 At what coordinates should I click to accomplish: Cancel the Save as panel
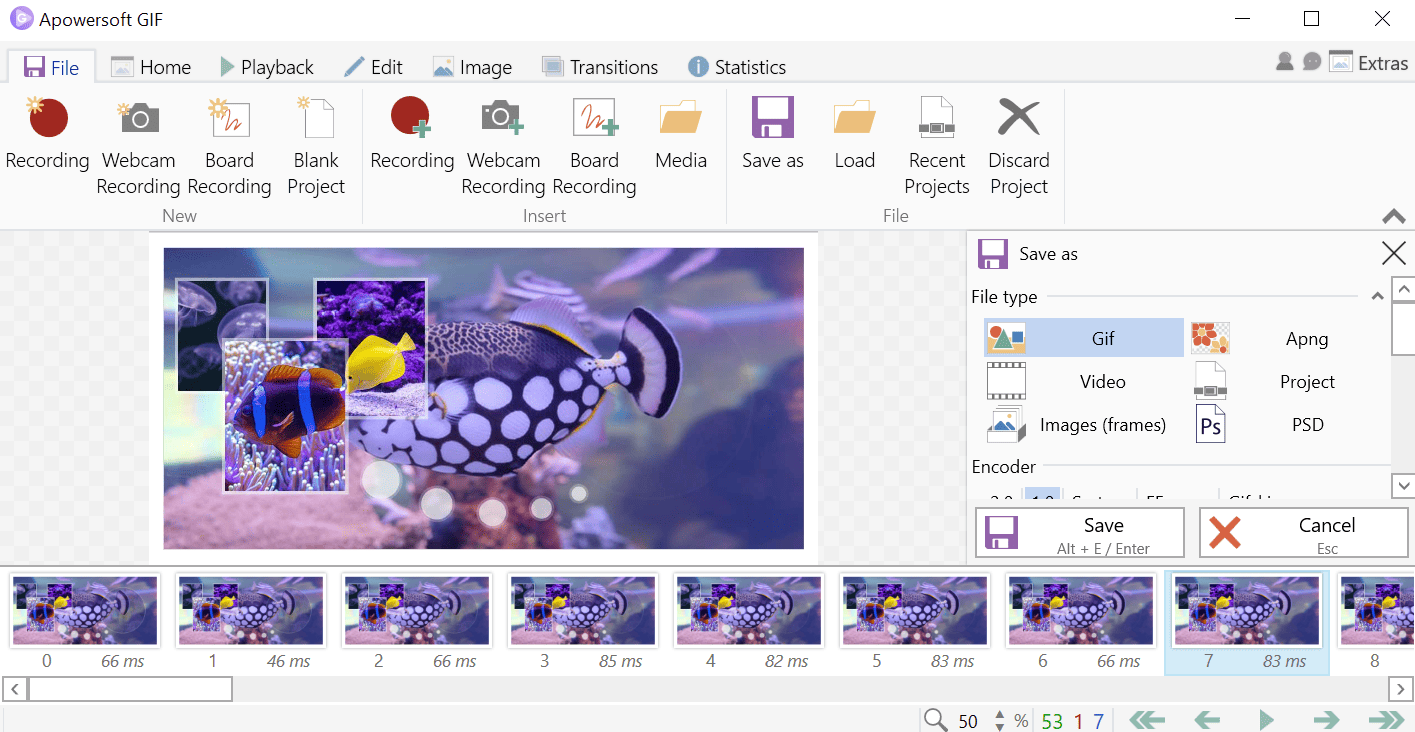click(1303, 532)
